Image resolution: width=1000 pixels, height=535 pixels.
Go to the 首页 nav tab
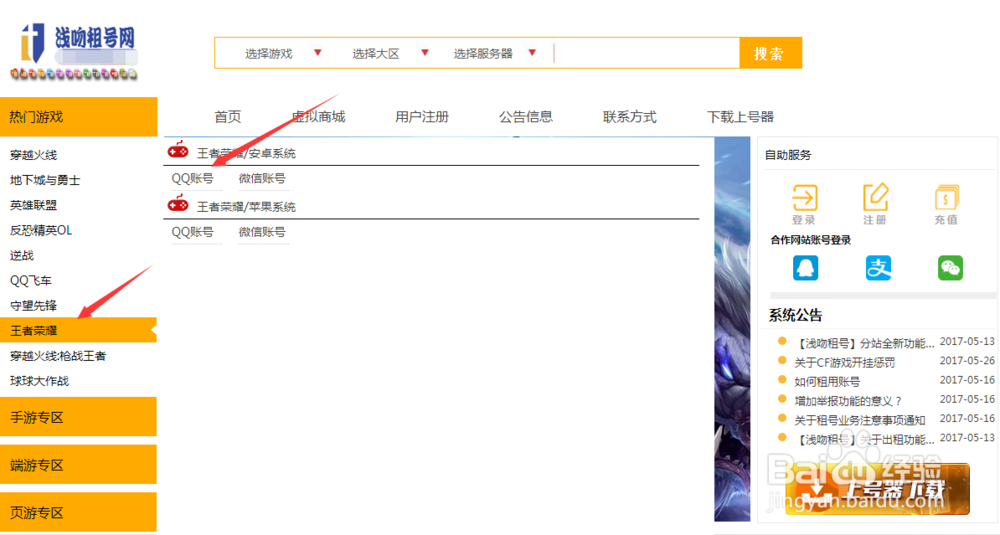pos(228,117)
